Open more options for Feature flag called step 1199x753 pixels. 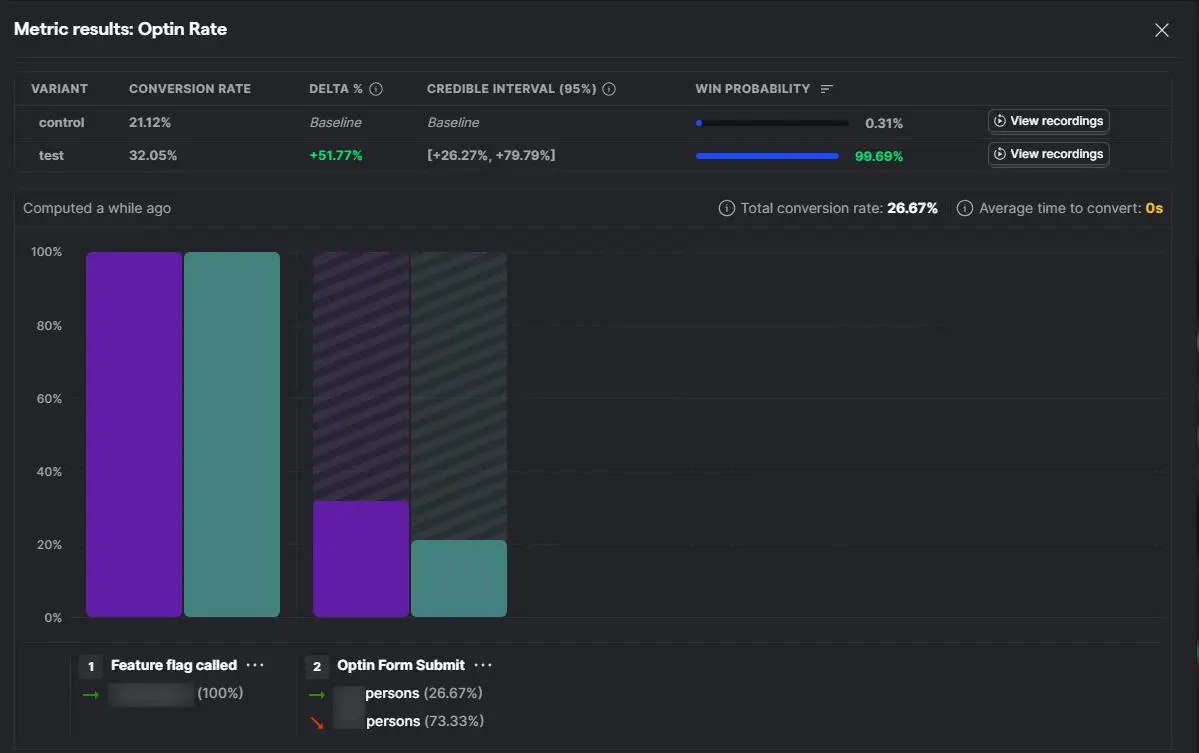255,665
